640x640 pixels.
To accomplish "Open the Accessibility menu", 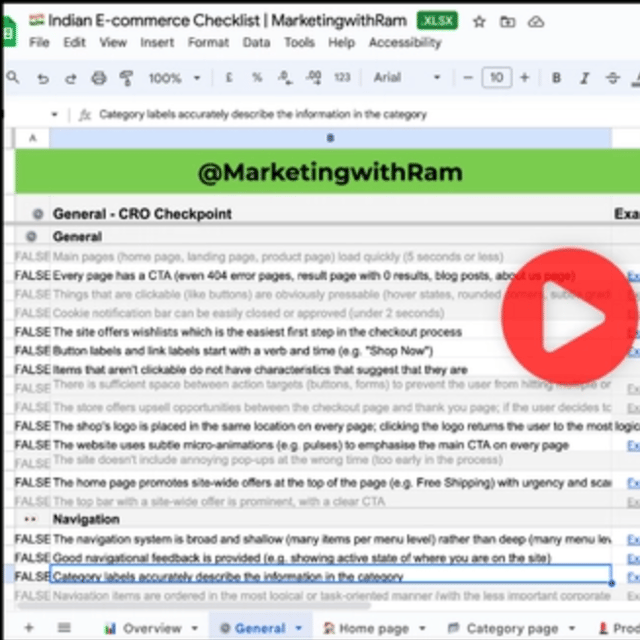I will click(x=405, y=42).
